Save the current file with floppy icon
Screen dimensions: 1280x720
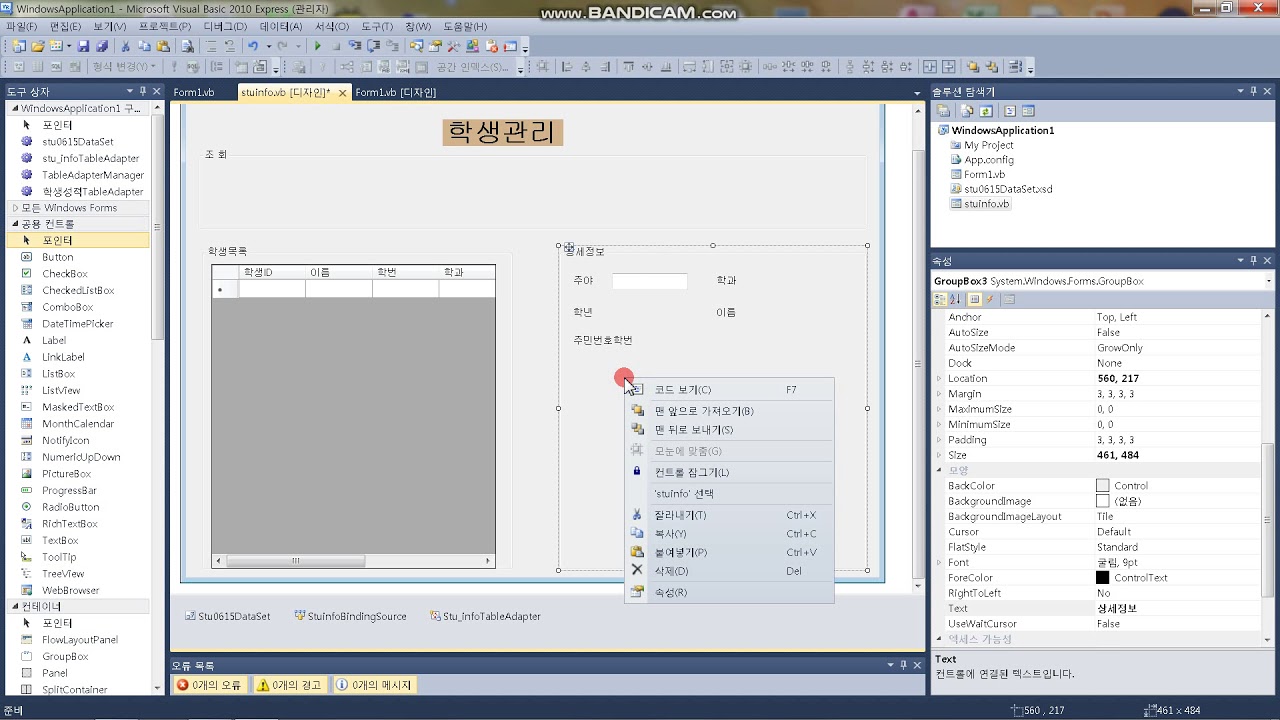pos(84,46)
